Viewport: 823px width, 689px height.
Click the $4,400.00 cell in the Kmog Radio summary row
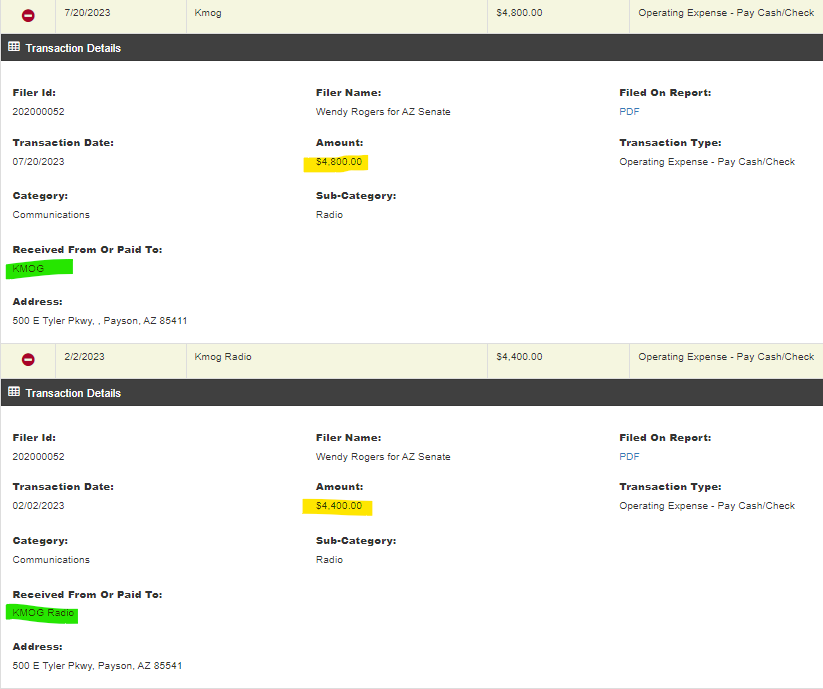coord(558,361)
